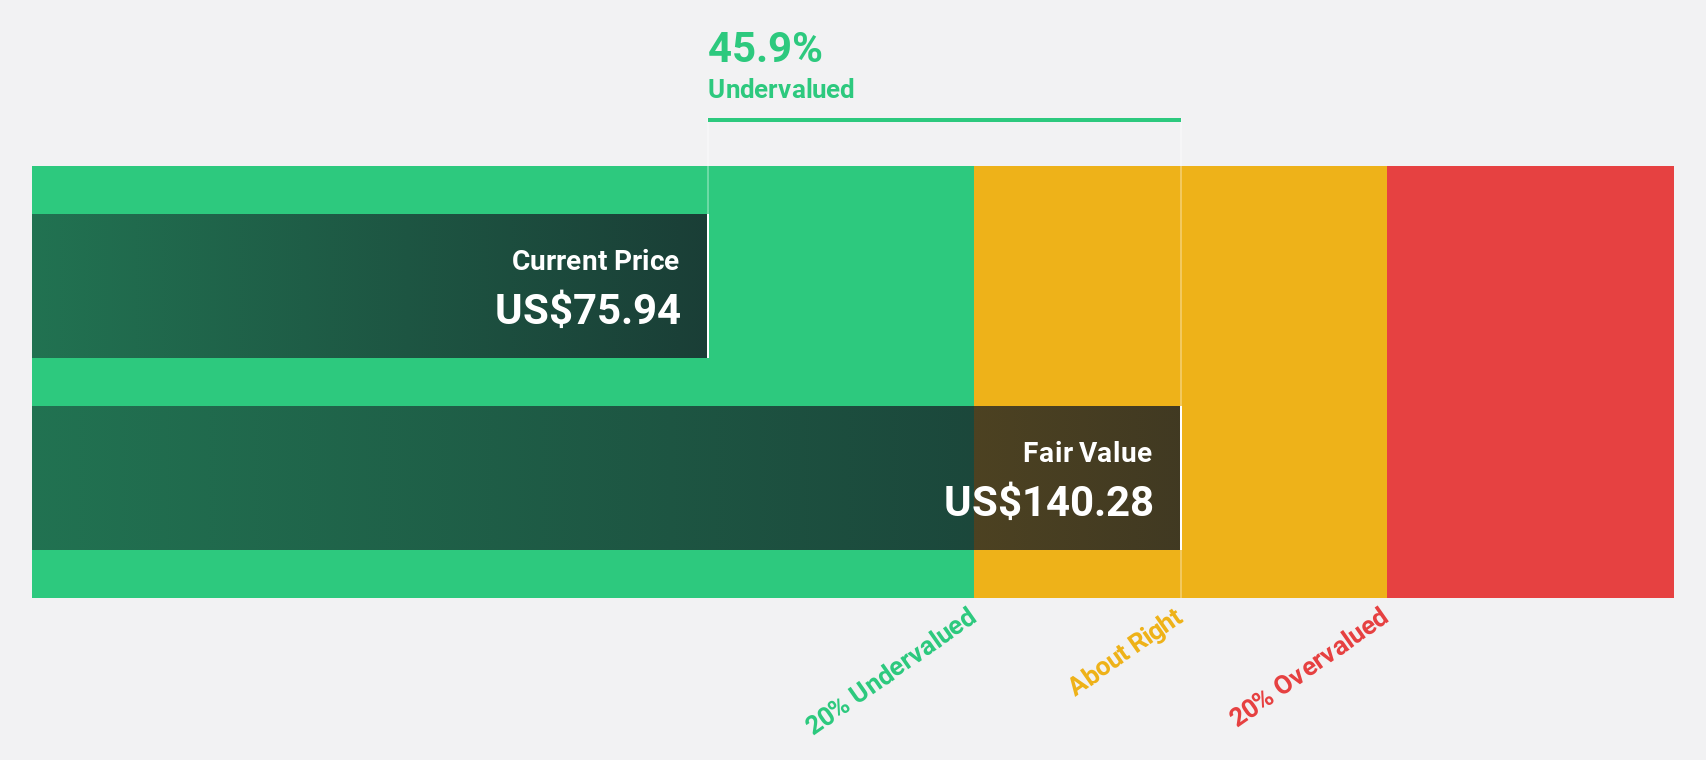Click the About Right axis label
Screen dimensions: 1706x760
pyautogui.click(x=1125, y=652)
